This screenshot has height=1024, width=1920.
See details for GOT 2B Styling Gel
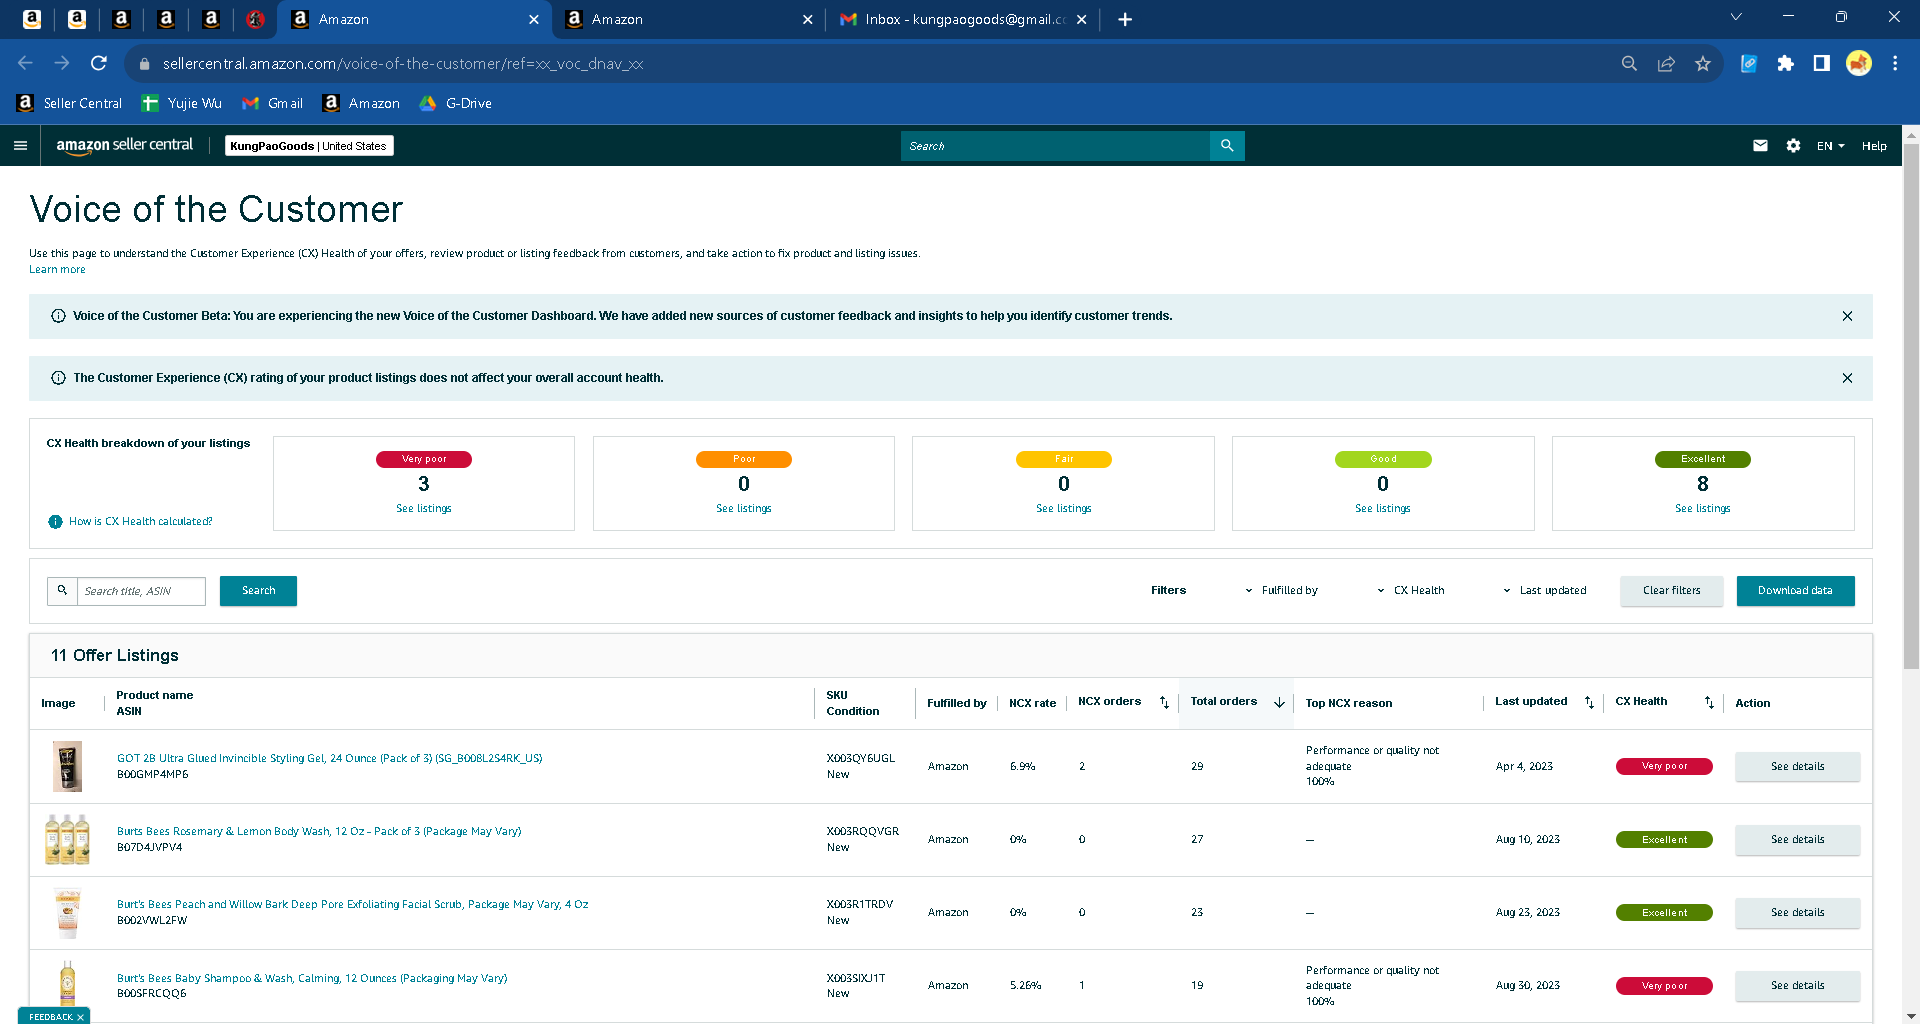point(1798,767)
